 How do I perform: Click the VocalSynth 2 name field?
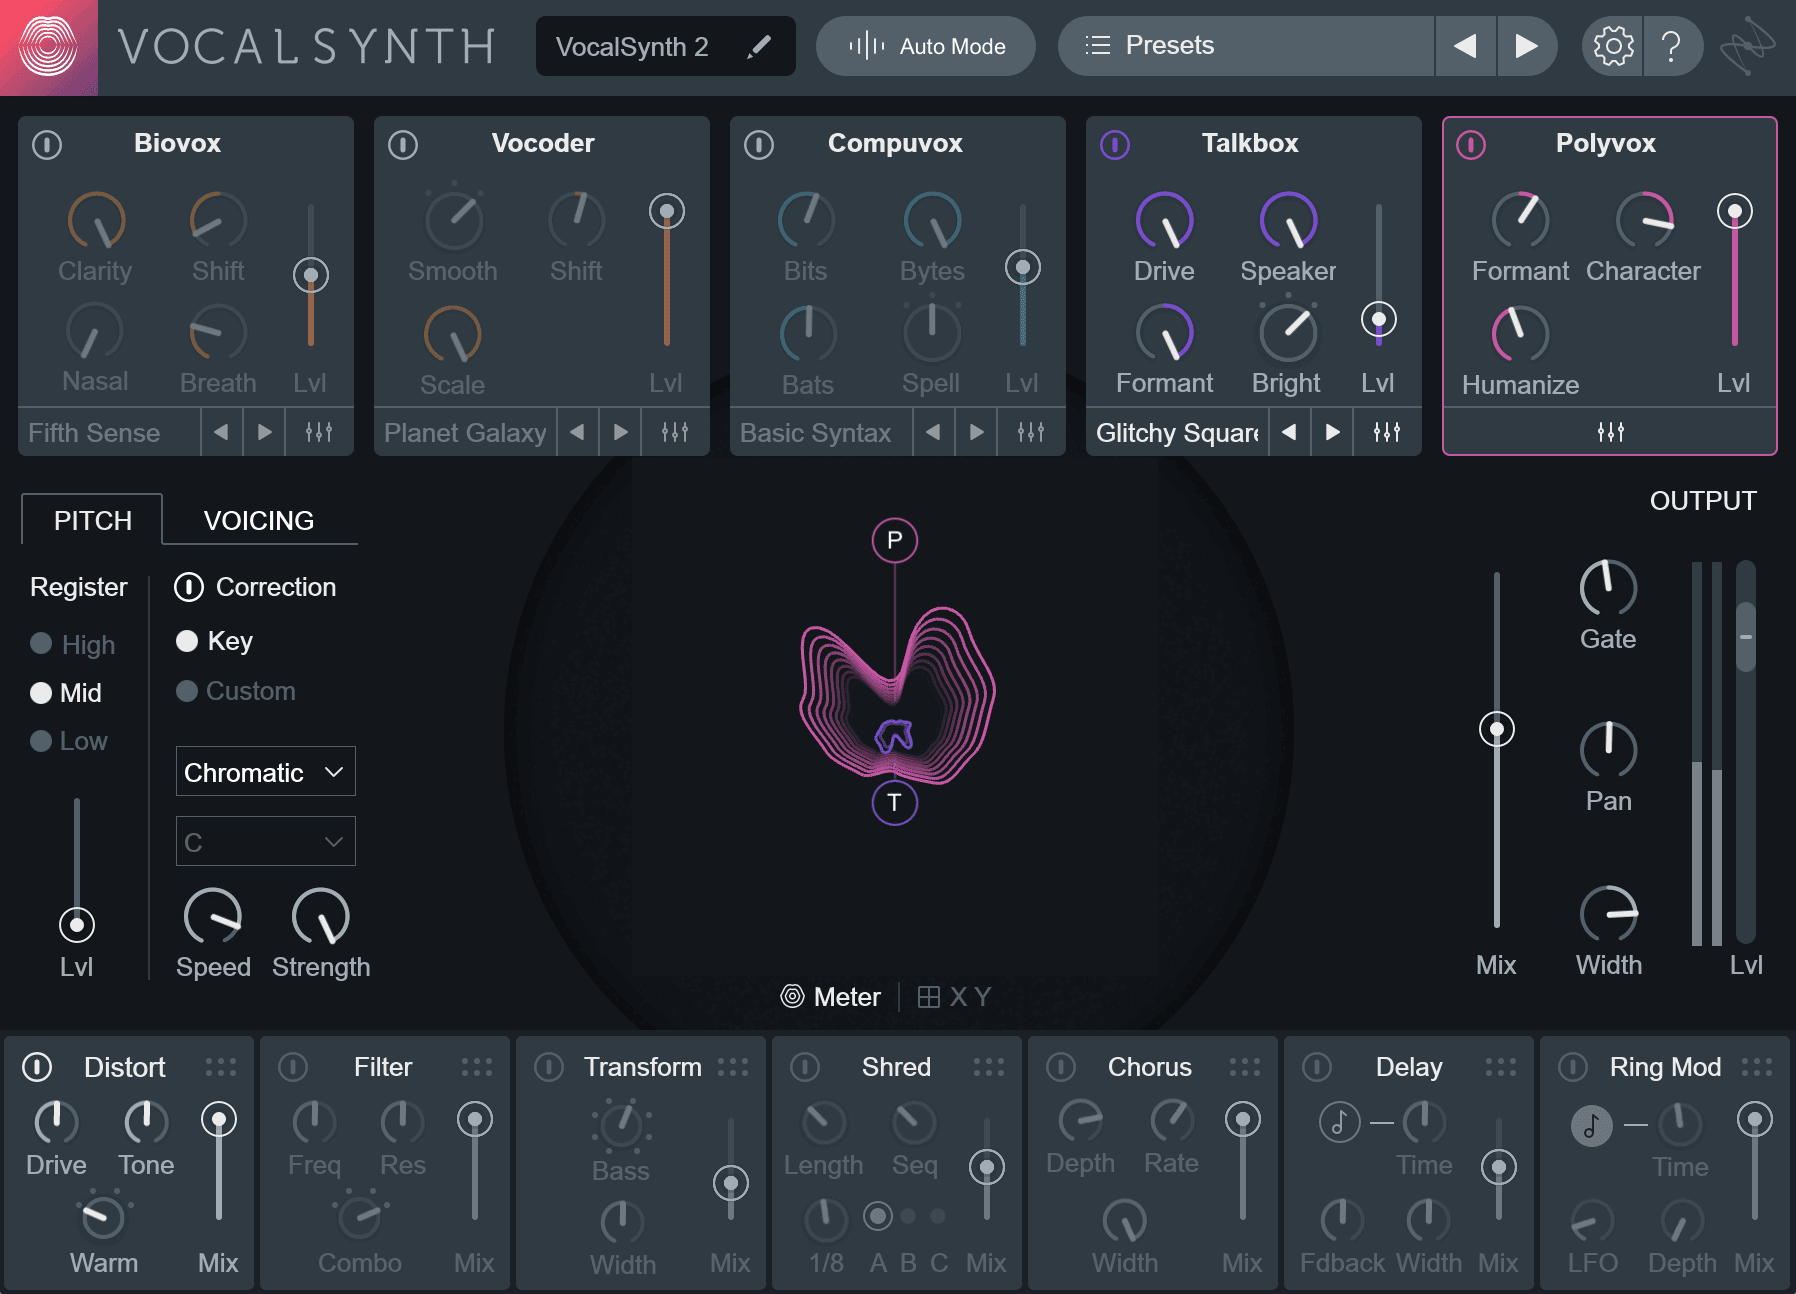[666, 46]
